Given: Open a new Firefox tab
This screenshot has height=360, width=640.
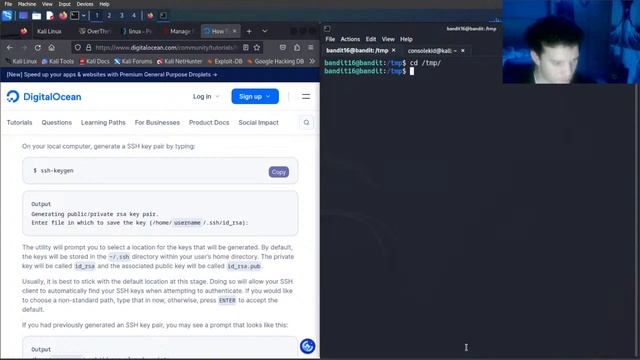Looking at the screenshot, I should (249, 31).
